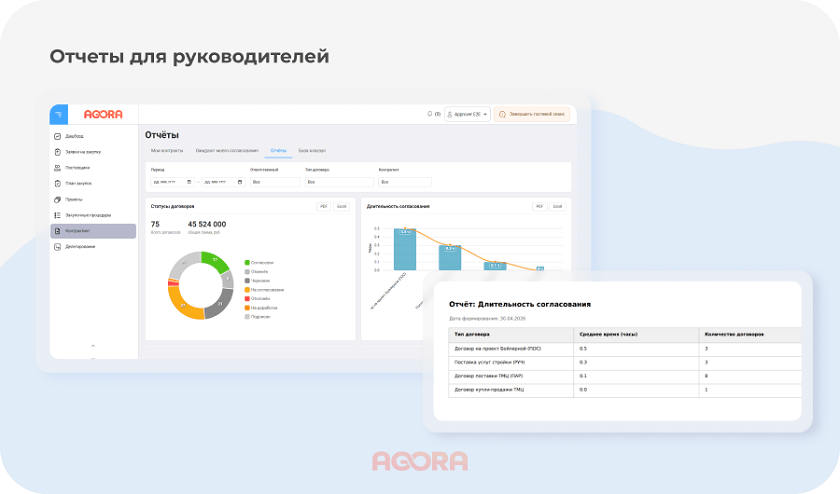Export Статусы договоров chart to PDF
This screenshot has width=840, height=494.
tap(324, 206)
